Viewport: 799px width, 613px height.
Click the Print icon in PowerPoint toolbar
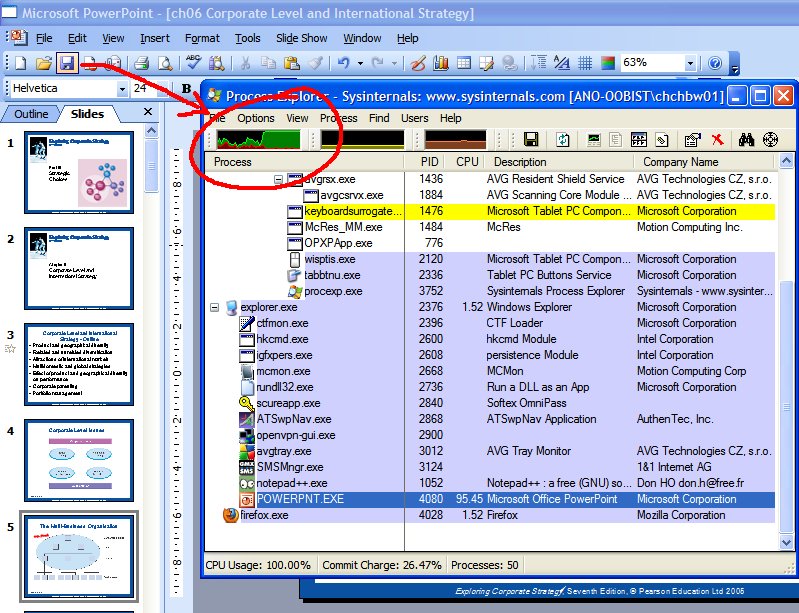(141, 63)
